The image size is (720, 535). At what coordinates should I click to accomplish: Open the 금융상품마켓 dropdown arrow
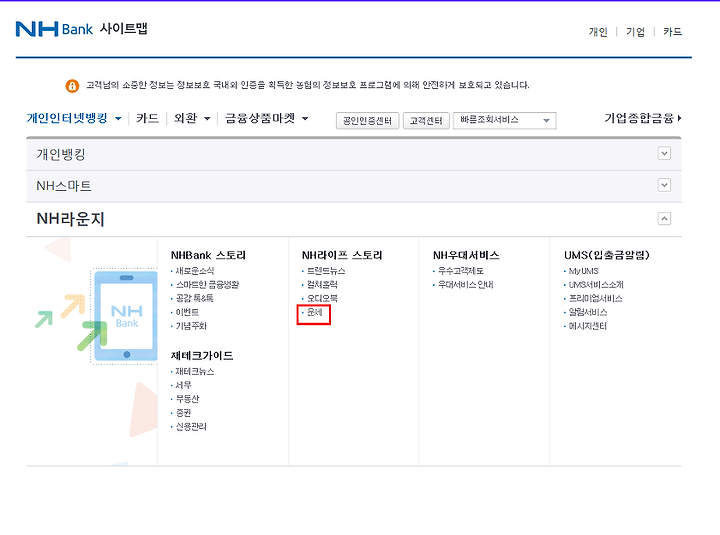(305, 119)
